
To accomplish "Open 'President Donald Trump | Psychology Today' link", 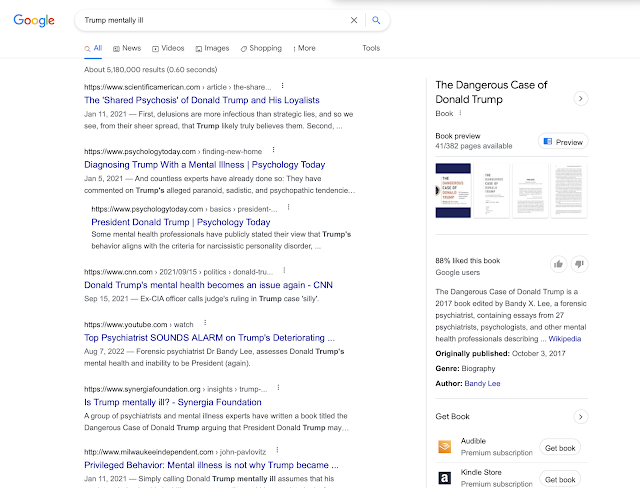I will point(181,222).
